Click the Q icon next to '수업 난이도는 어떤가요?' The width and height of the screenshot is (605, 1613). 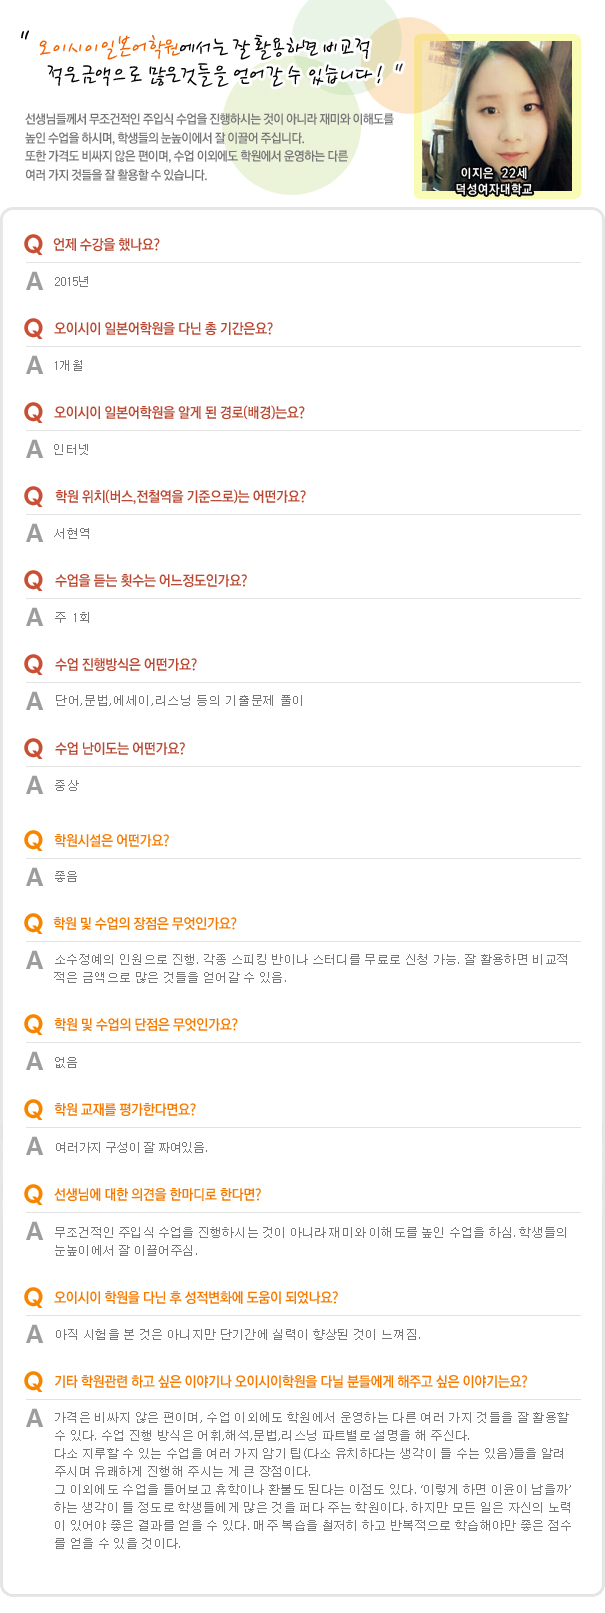(x=34, y=749)
